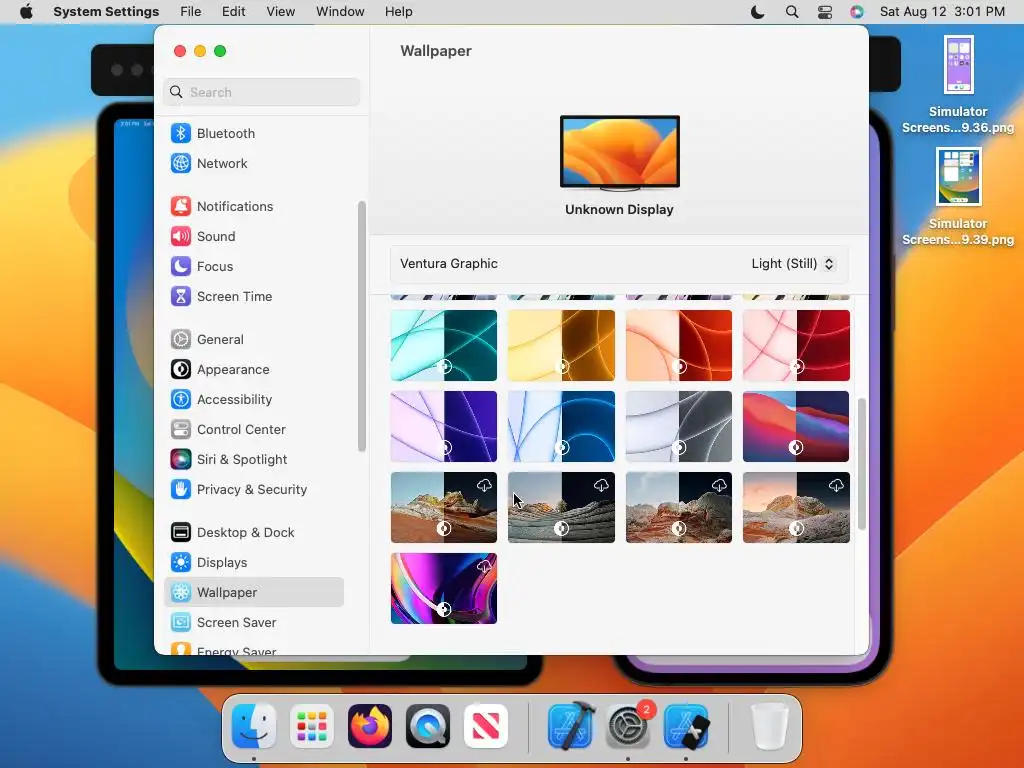The width and height of the screenshot is (1024, 768).
Task: Select the Screen Saver sidebar icon
Action: pyautogui.click(x=181, y=623)
